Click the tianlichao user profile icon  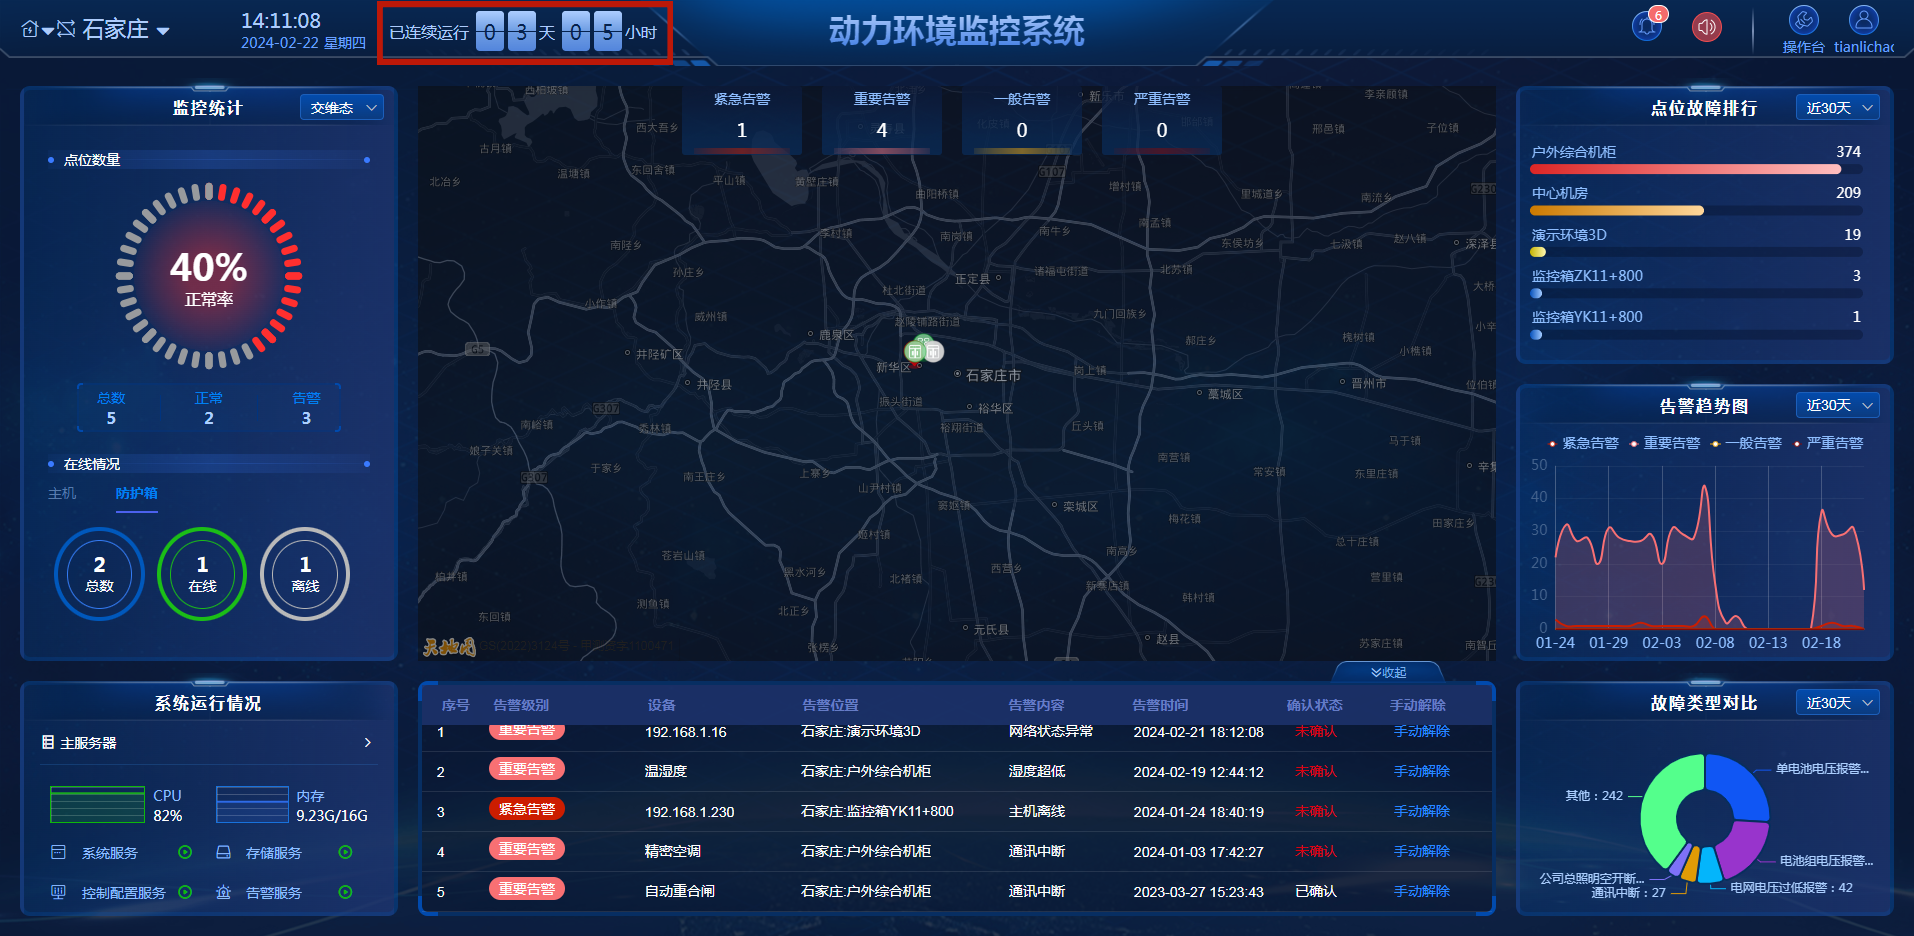[1863, 20]
